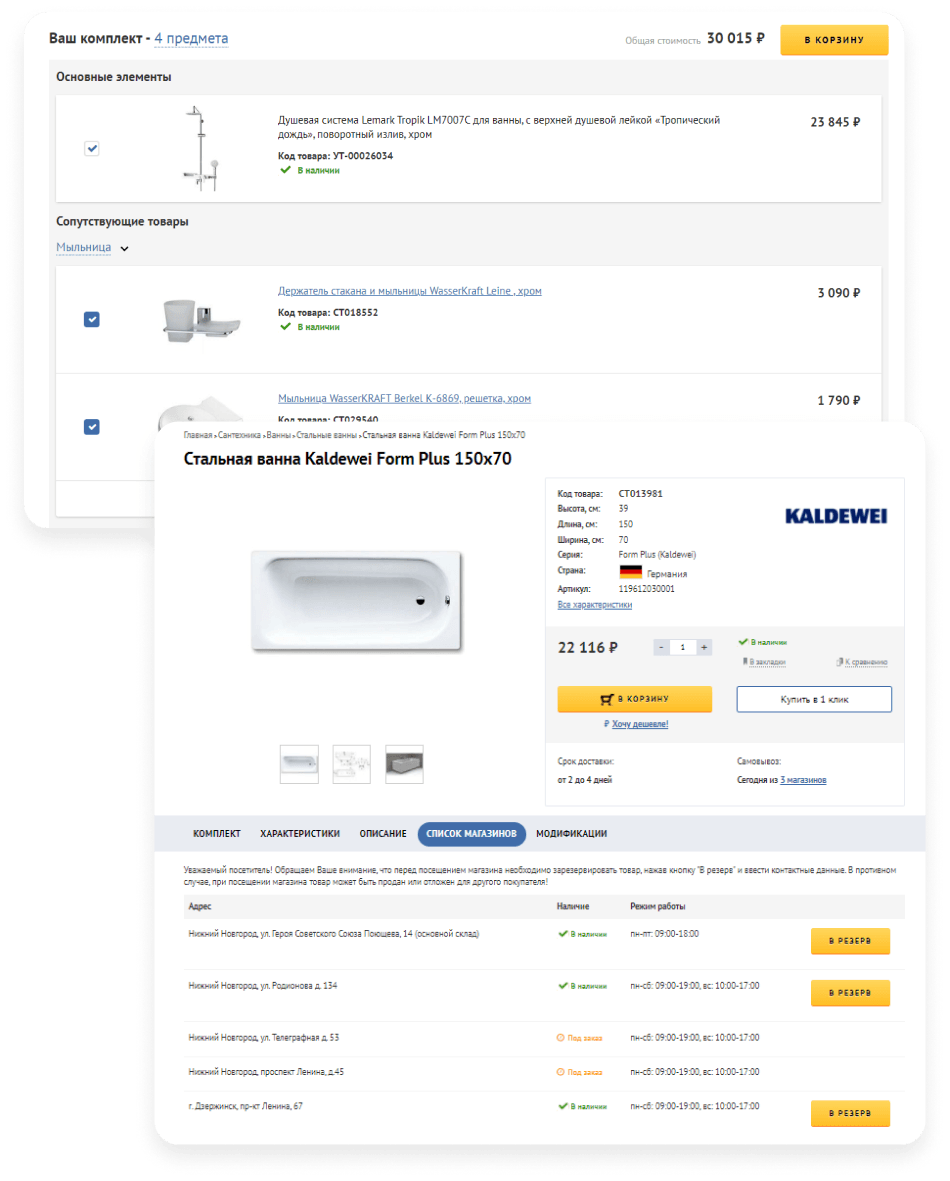Click the German flag country icon

point(631,572)
